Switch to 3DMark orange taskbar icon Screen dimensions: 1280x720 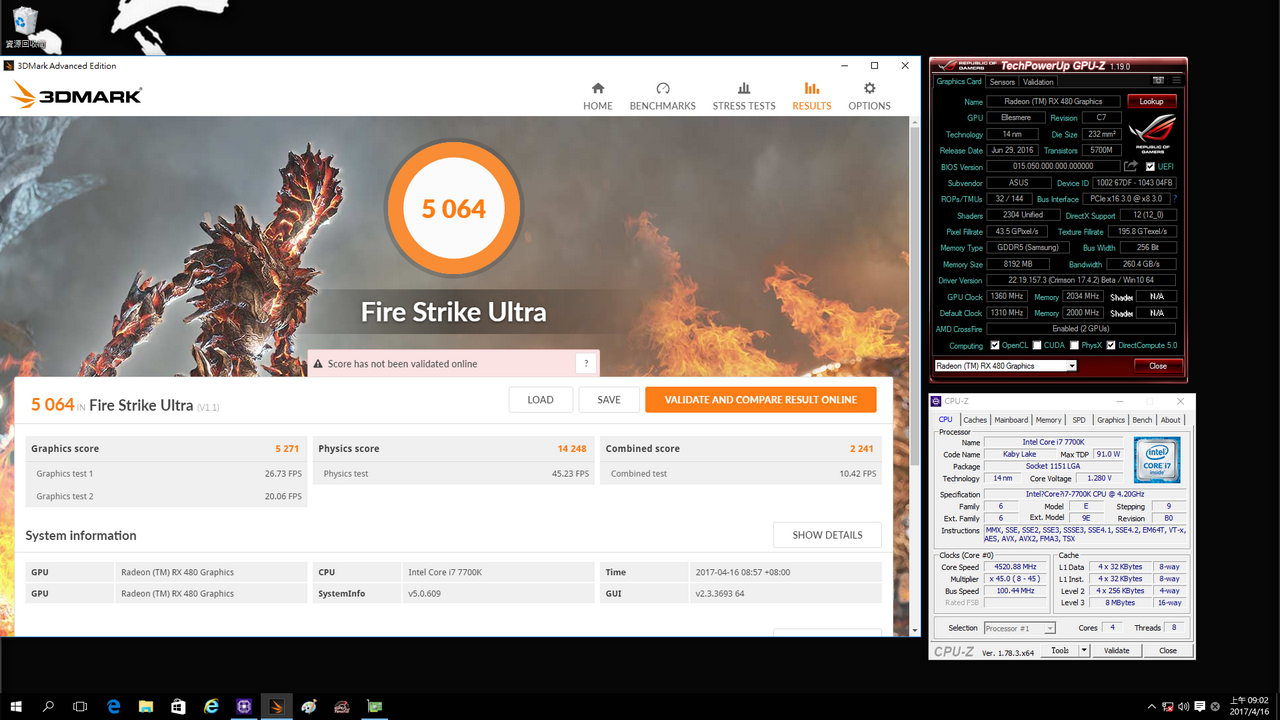point(277,706)
